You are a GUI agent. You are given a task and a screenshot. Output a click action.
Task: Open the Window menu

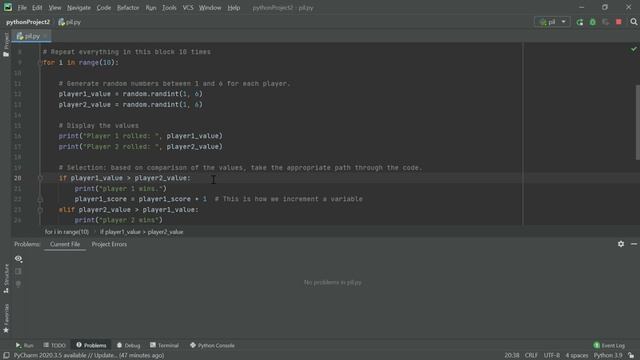(x=210, y=8)
